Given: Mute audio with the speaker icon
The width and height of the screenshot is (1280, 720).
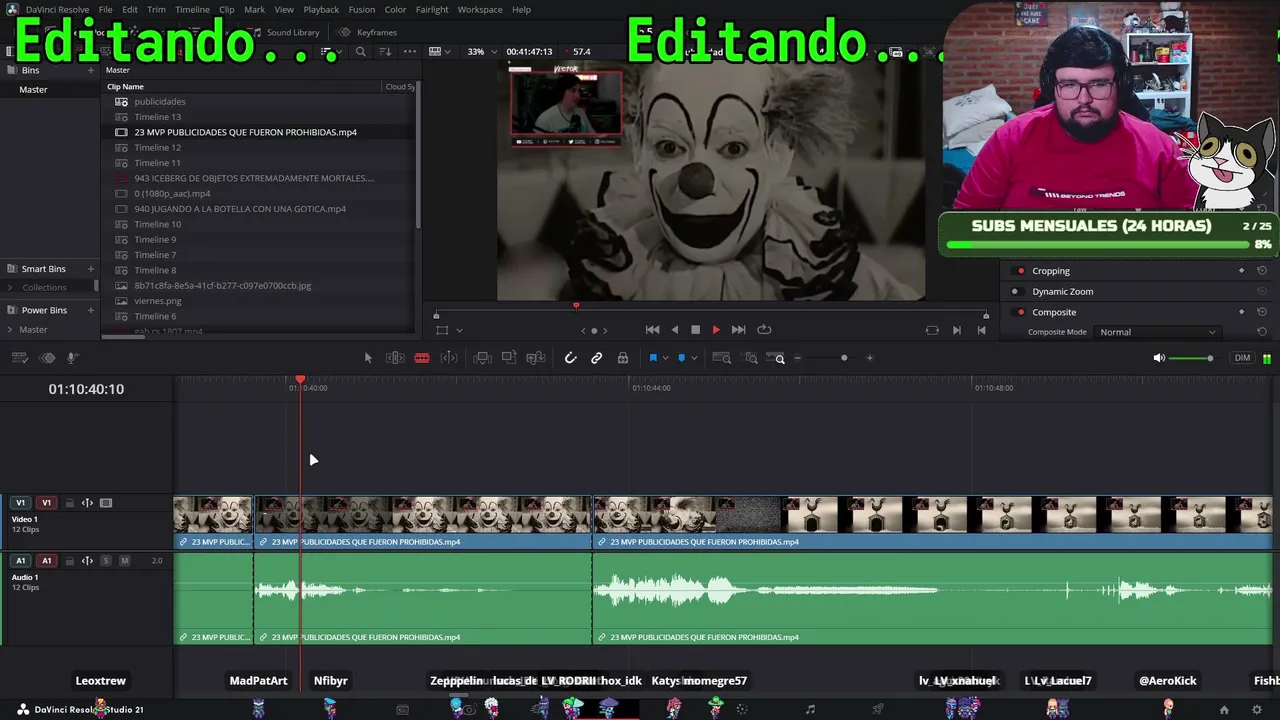Looking at the screenshot, I should pyautogui.click(x=1159, y=358).
